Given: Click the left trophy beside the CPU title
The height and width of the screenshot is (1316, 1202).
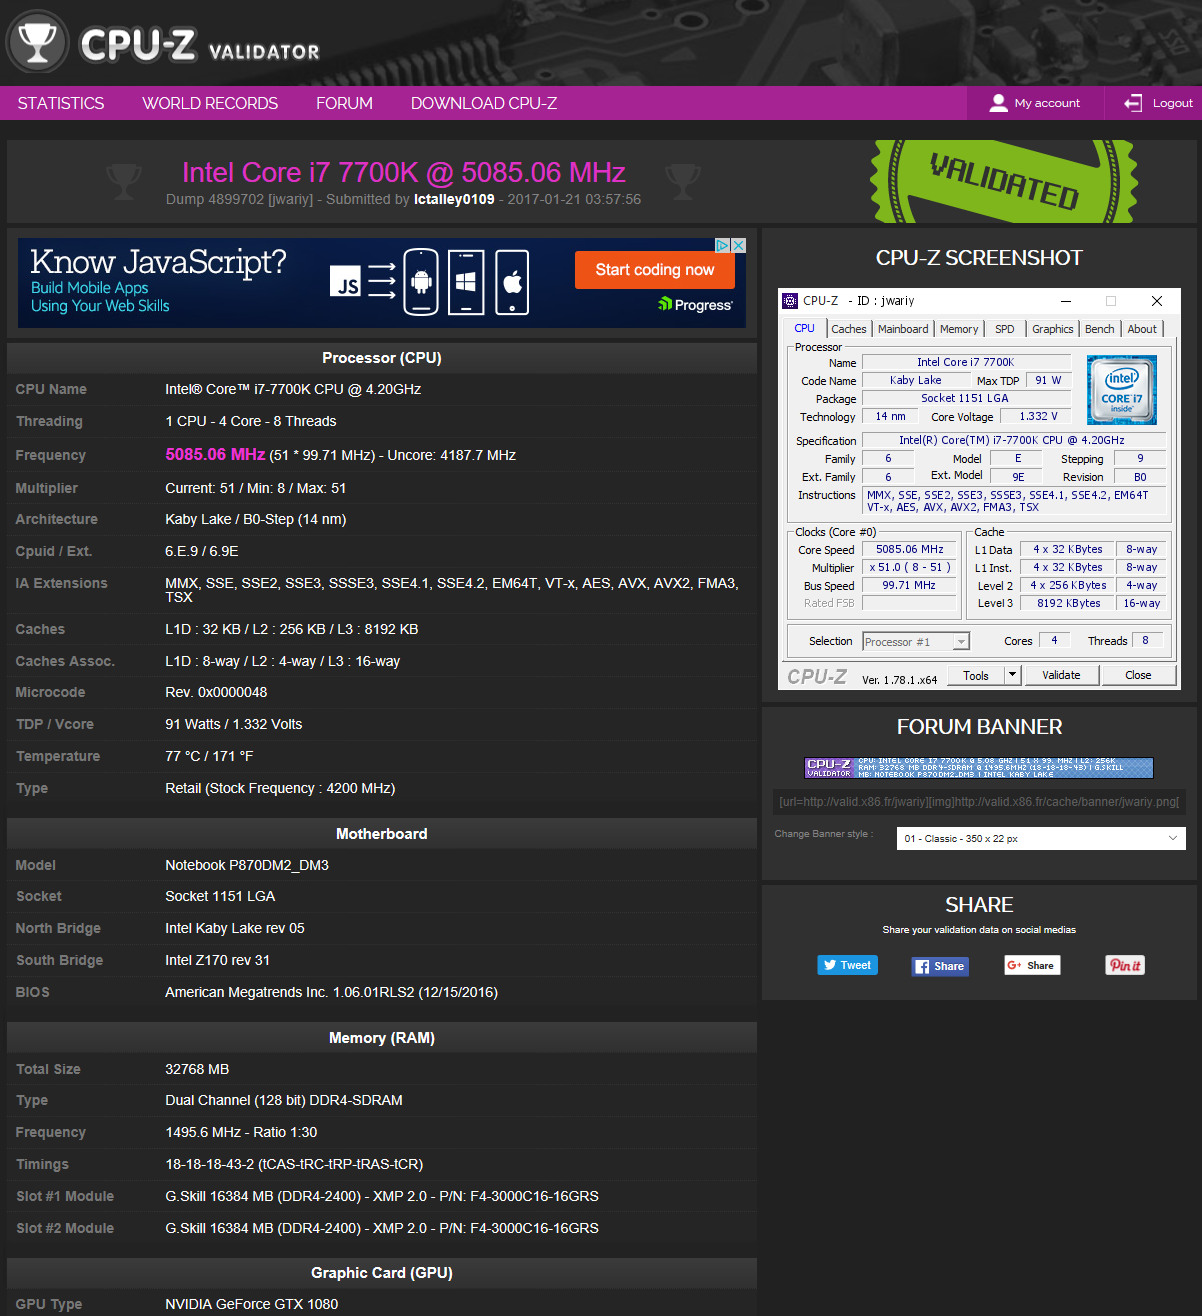Looking at the screenshot, I should tap(124, 181).
